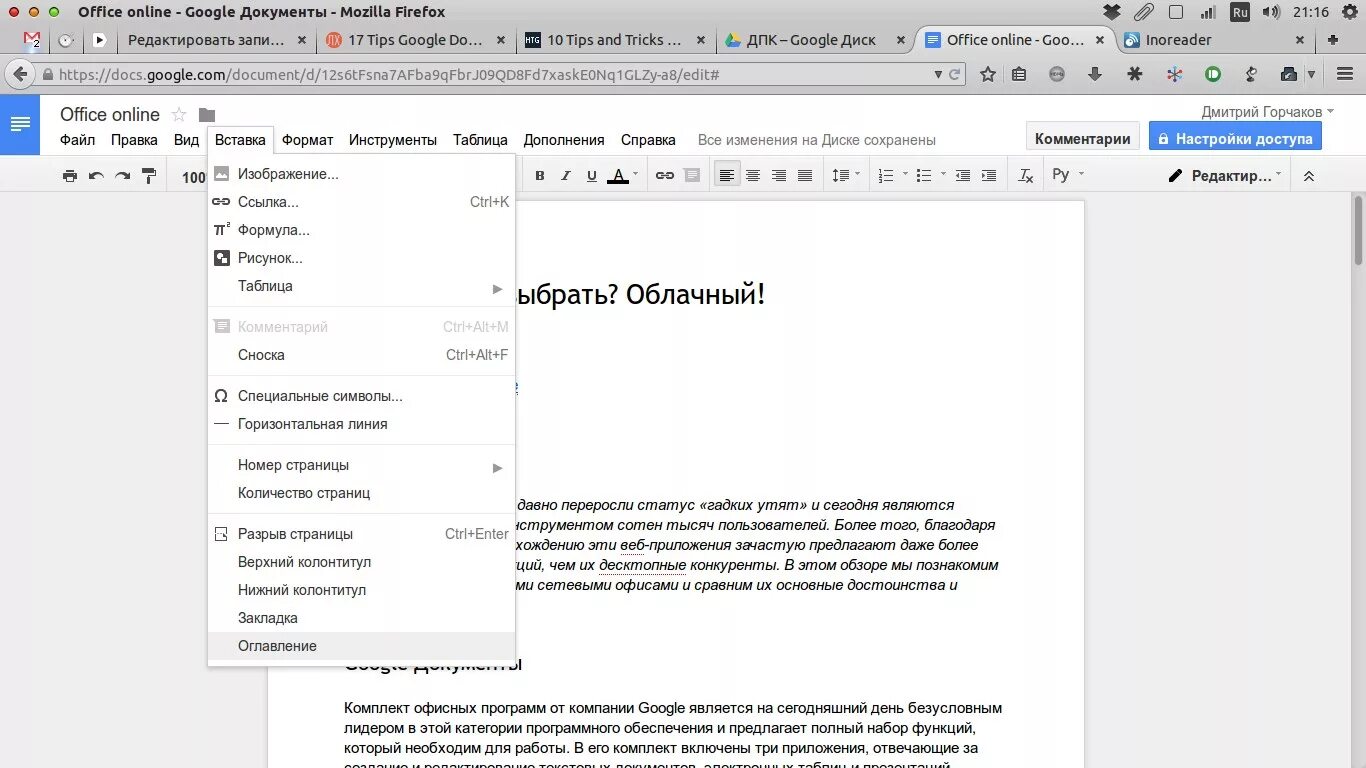The image size is (1366, 768).
Task: Insert a footnote with Сноска
Action: point(361,355)
